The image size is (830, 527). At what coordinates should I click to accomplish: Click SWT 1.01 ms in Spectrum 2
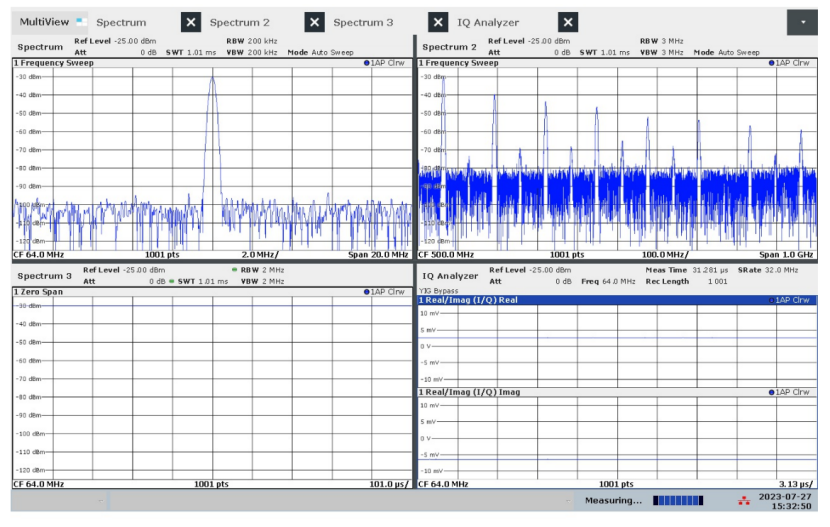[x=605, y=52]
